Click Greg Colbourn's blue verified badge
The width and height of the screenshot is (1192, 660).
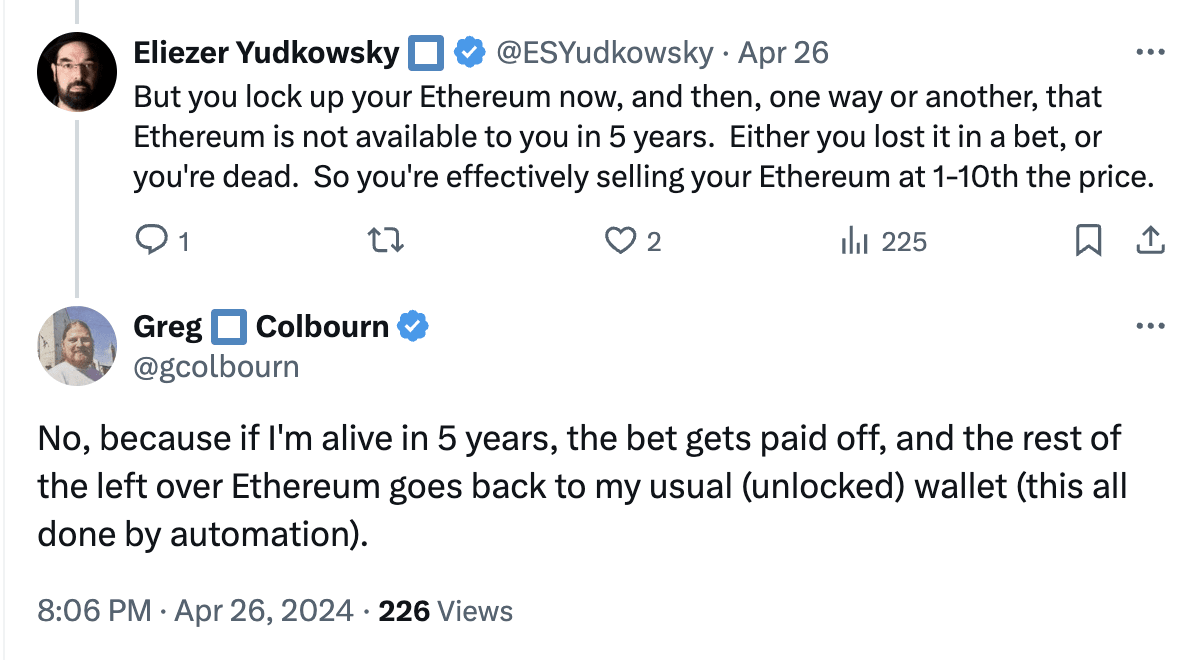pyautogui.click(x=413, y=326)
